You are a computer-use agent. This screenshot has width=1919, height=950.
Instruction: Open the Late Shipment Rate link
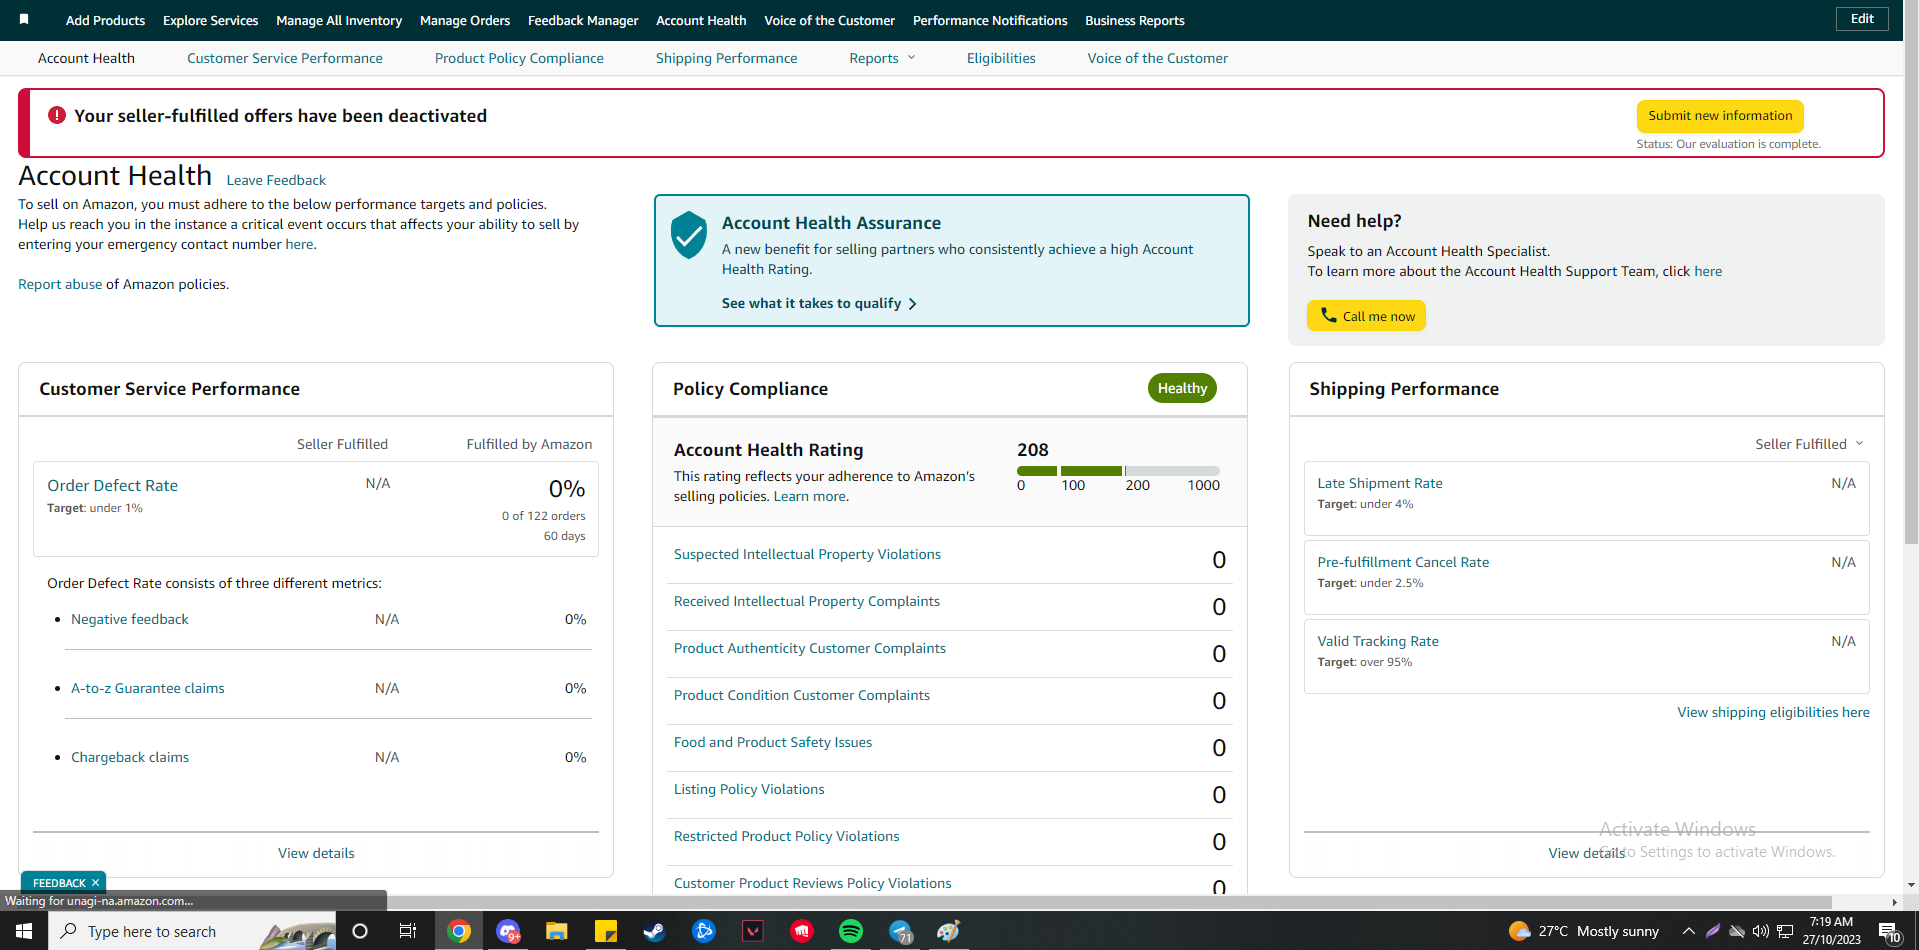coord(1380,483)
